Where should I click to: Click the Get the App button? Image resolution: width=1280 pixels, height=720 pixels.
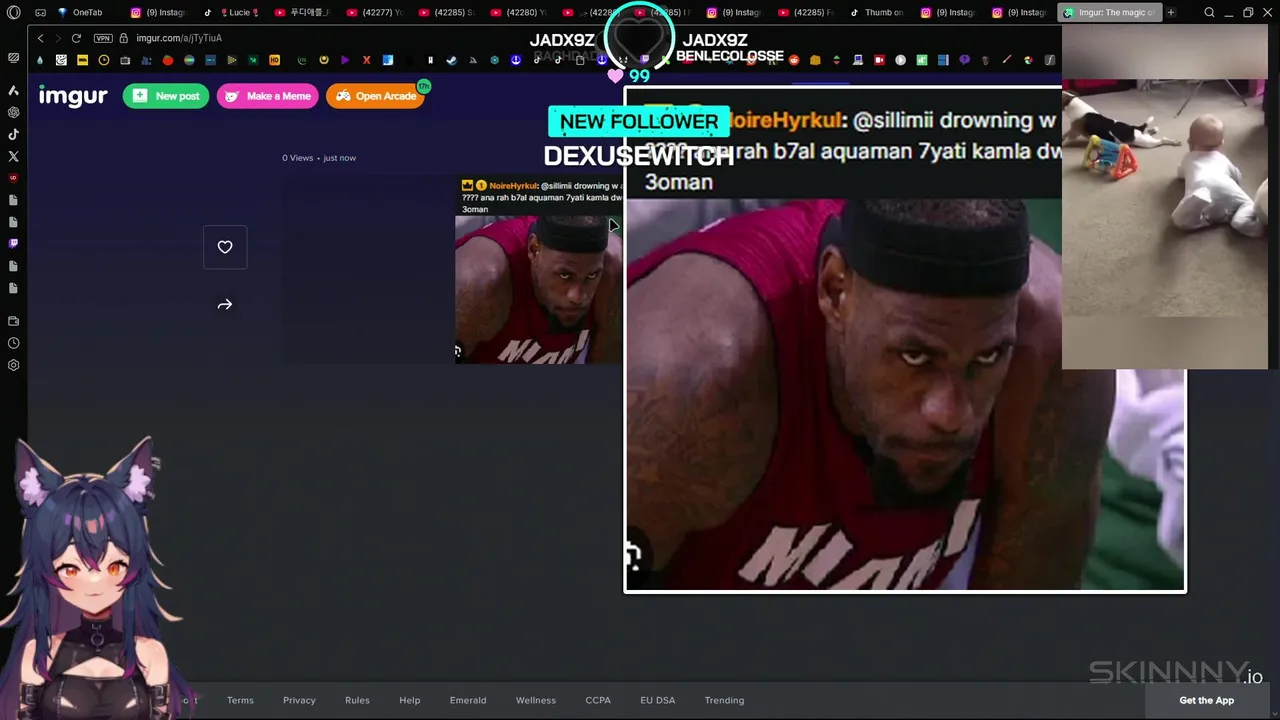tap(1206, 700)
